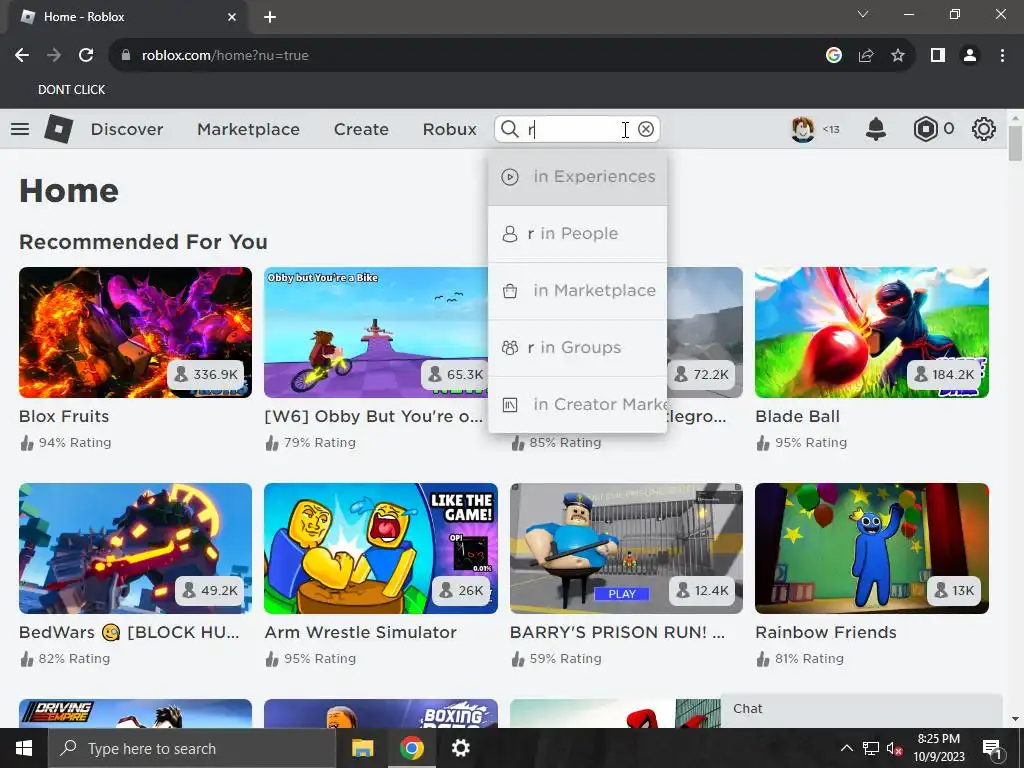Open the hamburger navigation menu
1024x768 pixels.
(x=20, y=129)
